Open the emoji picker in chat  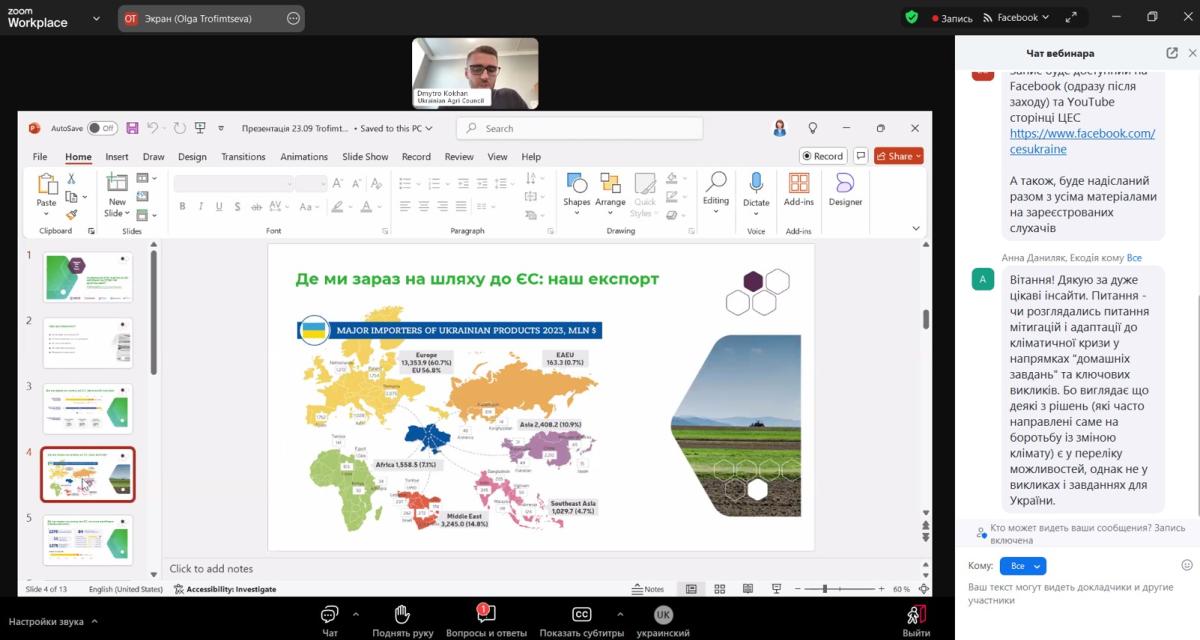(1187, 565)
